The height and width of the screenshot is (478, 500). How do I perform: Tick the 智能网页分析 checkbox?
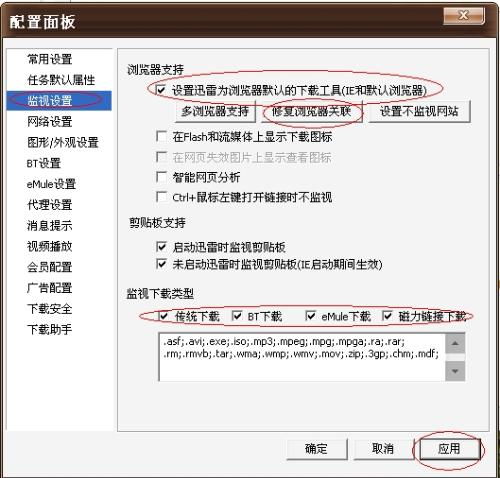[x=161, y=177]
